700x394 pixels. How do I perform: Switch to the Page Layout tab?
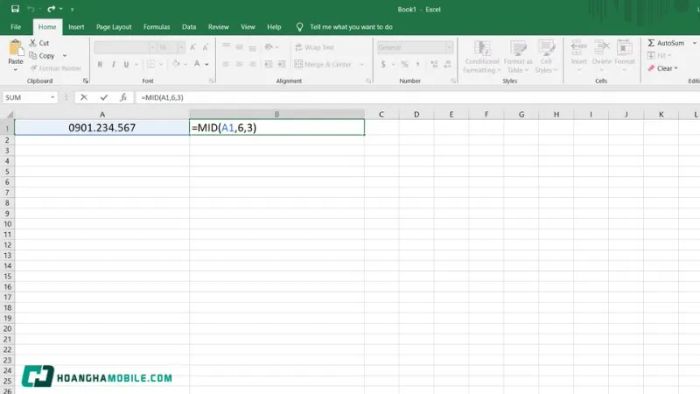(x=114, y=27)
